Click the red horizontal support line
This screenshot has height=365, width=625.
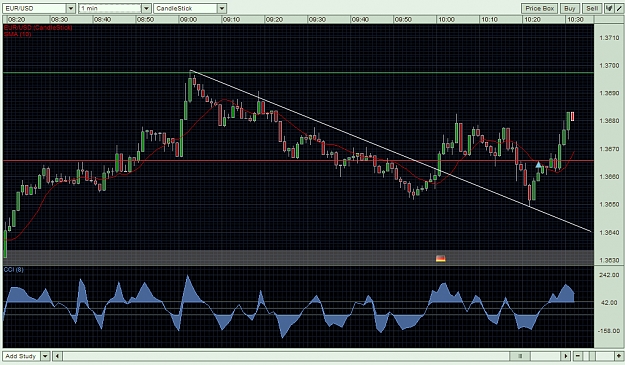pos(298,161)
